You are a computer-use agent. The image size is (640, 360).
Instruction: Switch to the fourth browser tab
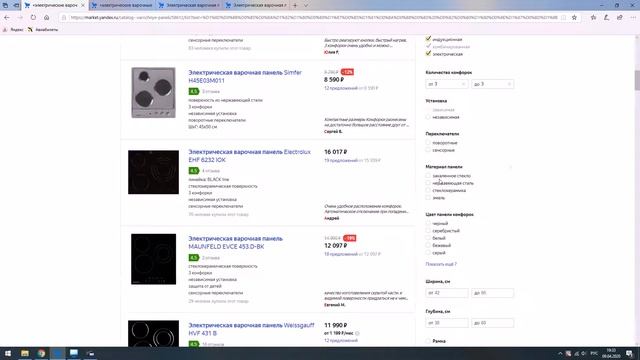pyautogui.click(x=256, y=5)
